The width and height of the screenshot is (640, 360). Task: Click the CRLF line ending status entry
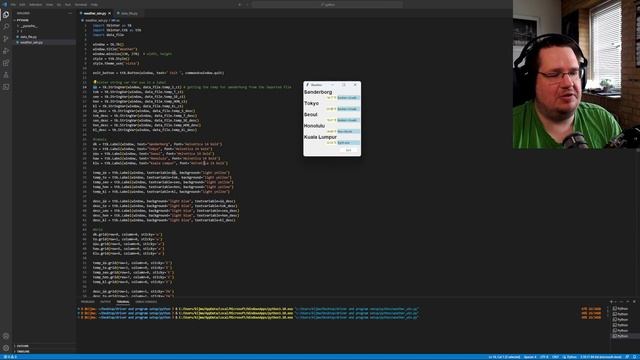pyautogui.click(x=556, y=357)
